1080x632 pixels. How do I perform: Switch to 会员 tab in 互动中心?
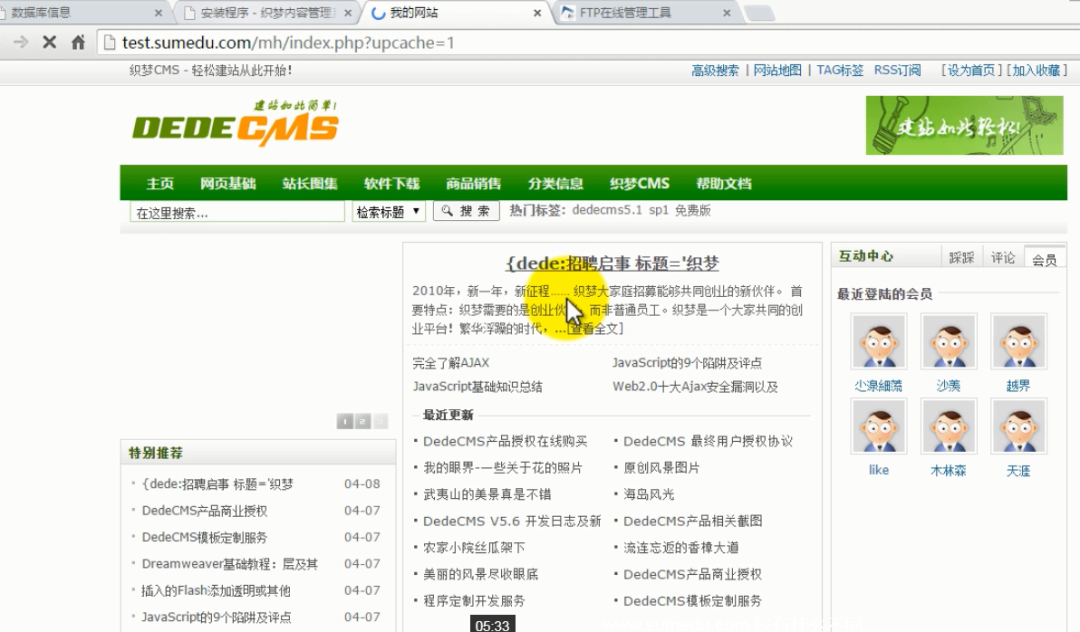[x=1044, y=258]
